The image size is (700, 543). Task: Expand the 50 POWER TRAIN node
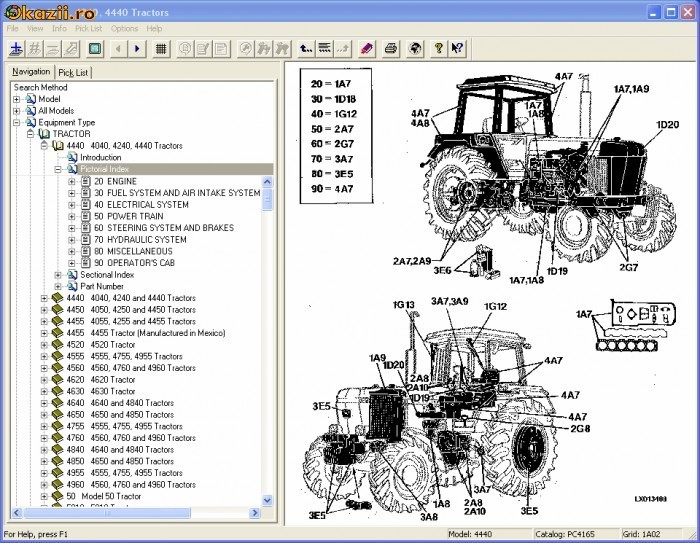(x=71, y=216)
